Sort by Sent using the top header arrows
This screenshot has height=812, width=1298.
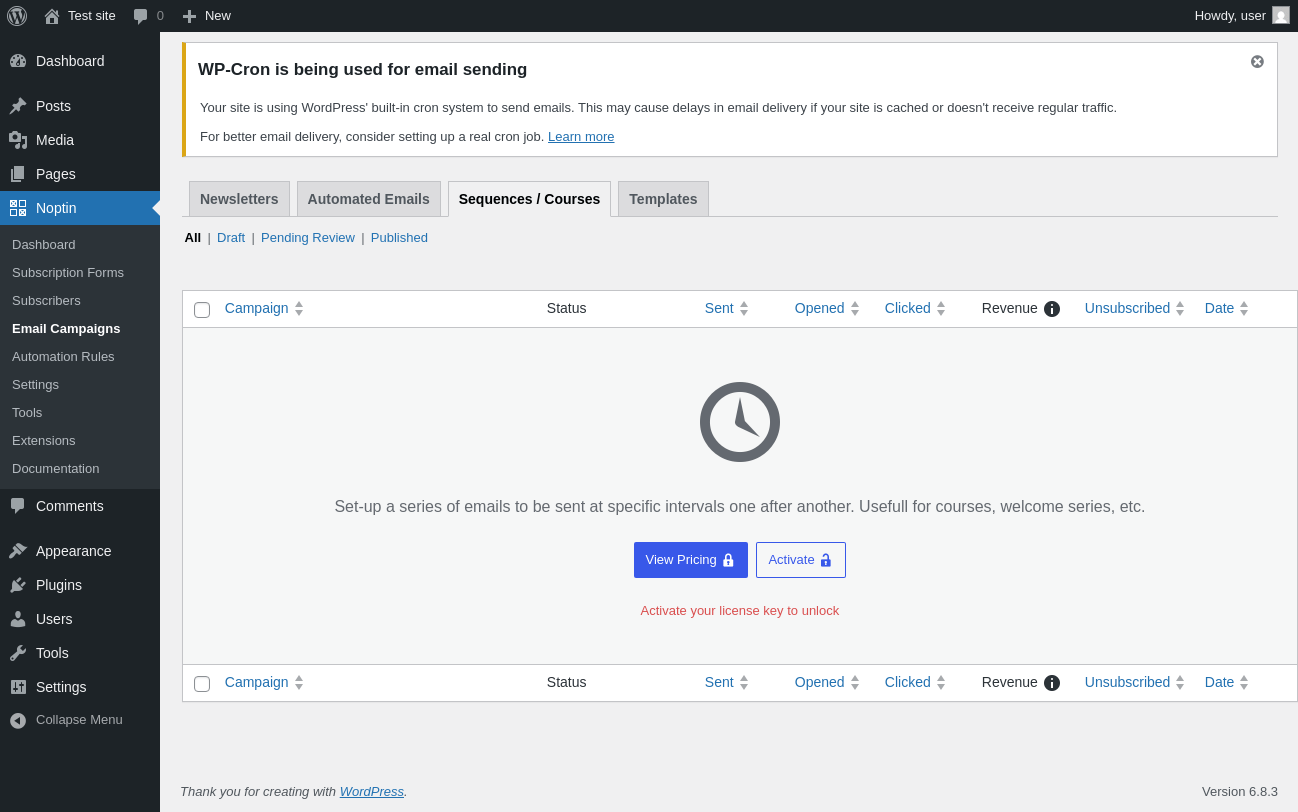(744, 309)
